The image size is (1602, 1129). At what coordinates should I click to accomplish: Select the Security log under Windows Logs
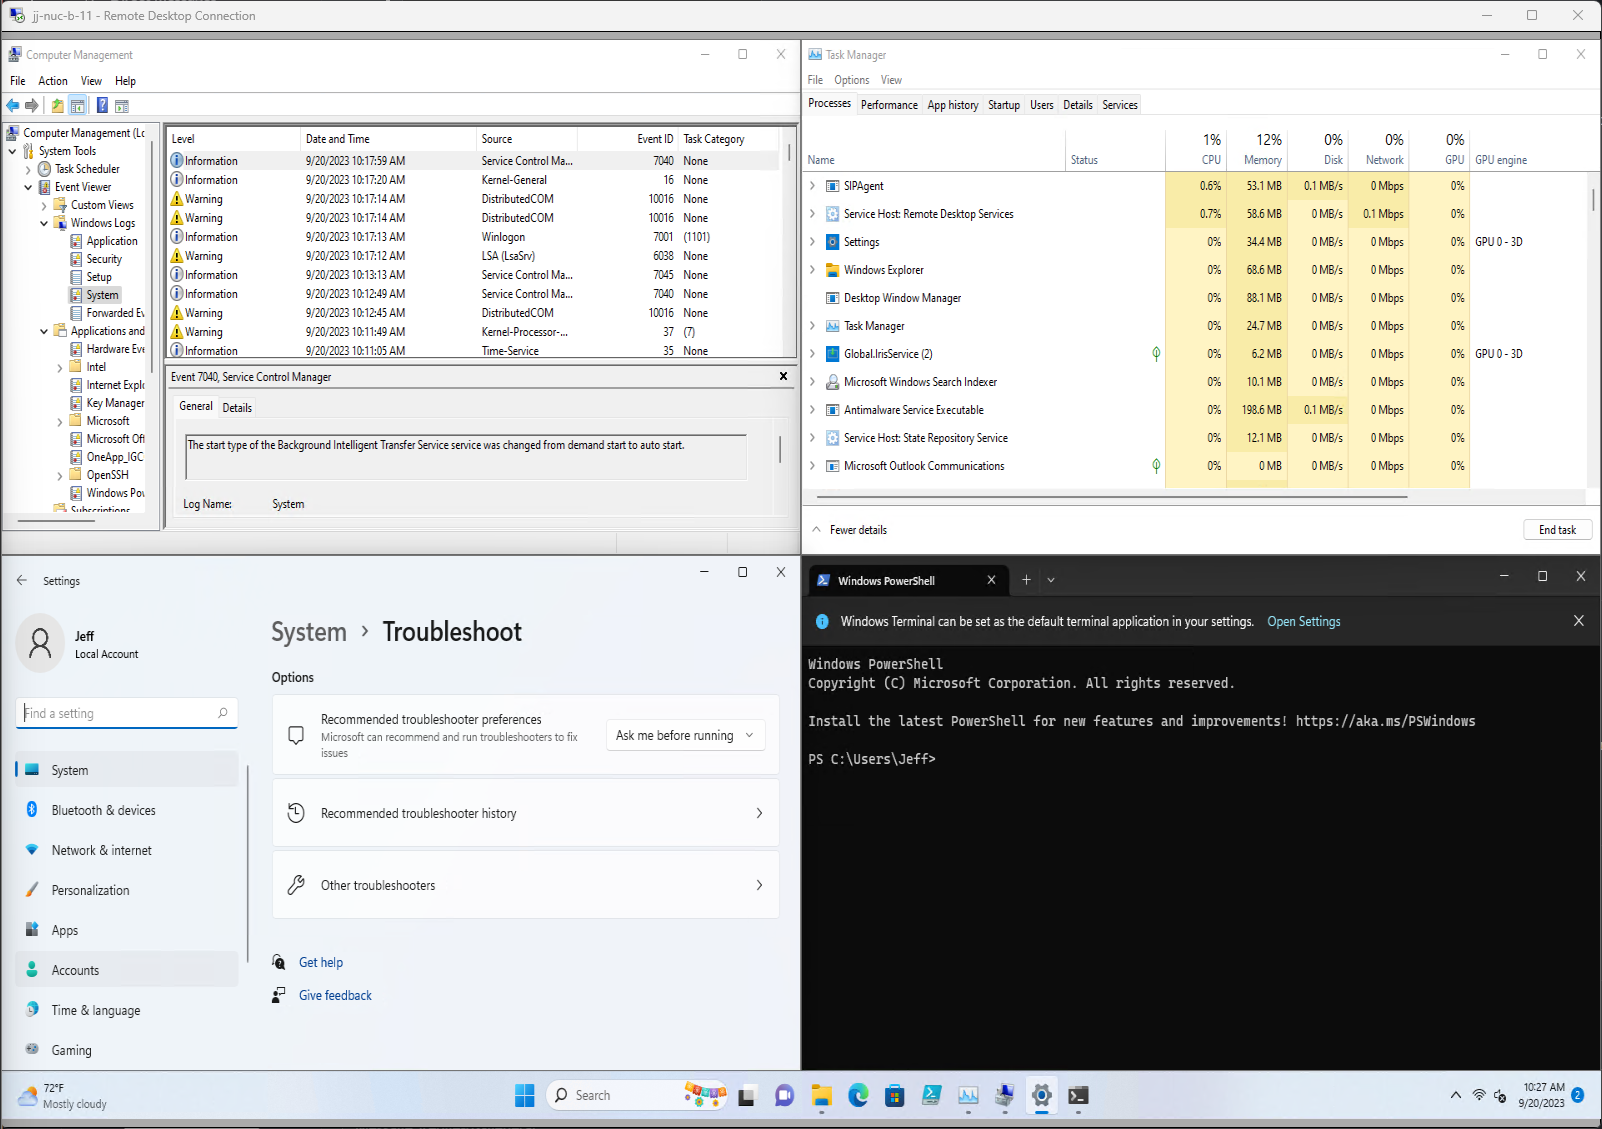[x=104, y=259]
